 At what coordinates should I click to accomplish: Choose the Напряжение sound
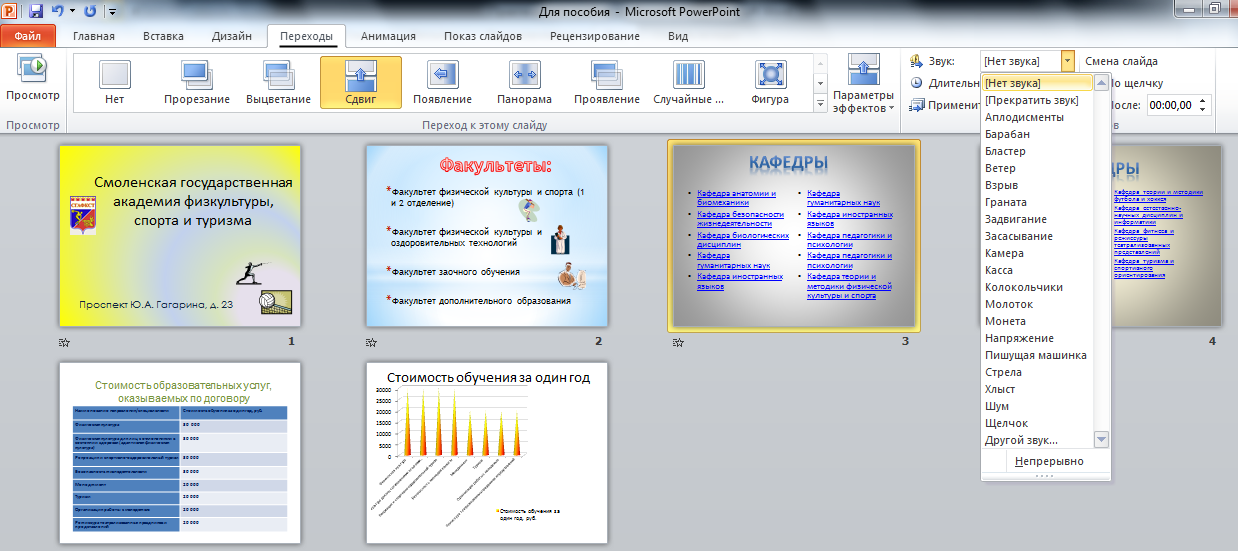click(x=1038, y=338)
